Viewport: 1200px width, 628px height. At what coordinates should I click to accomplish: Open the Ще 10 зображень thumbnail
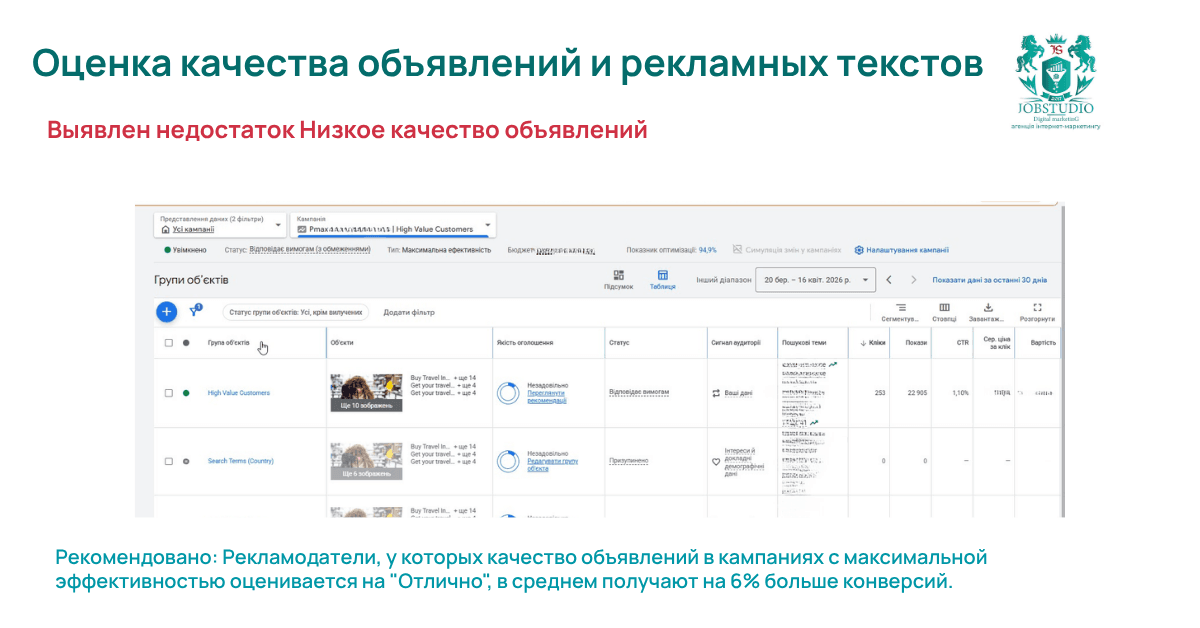point(367,392)
